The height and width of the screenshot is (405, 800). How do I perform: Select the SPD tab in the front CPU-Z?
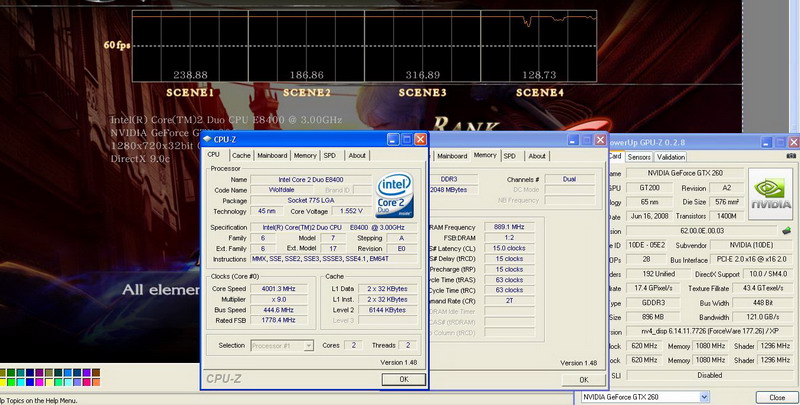point(330,156)
